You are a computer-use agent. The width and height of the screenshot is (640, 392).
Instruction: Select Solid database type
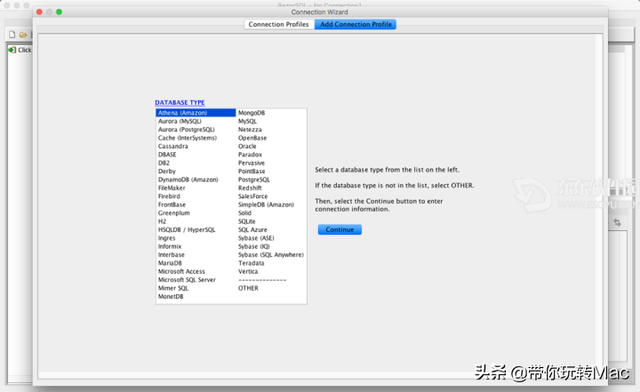tap(244, 213)
